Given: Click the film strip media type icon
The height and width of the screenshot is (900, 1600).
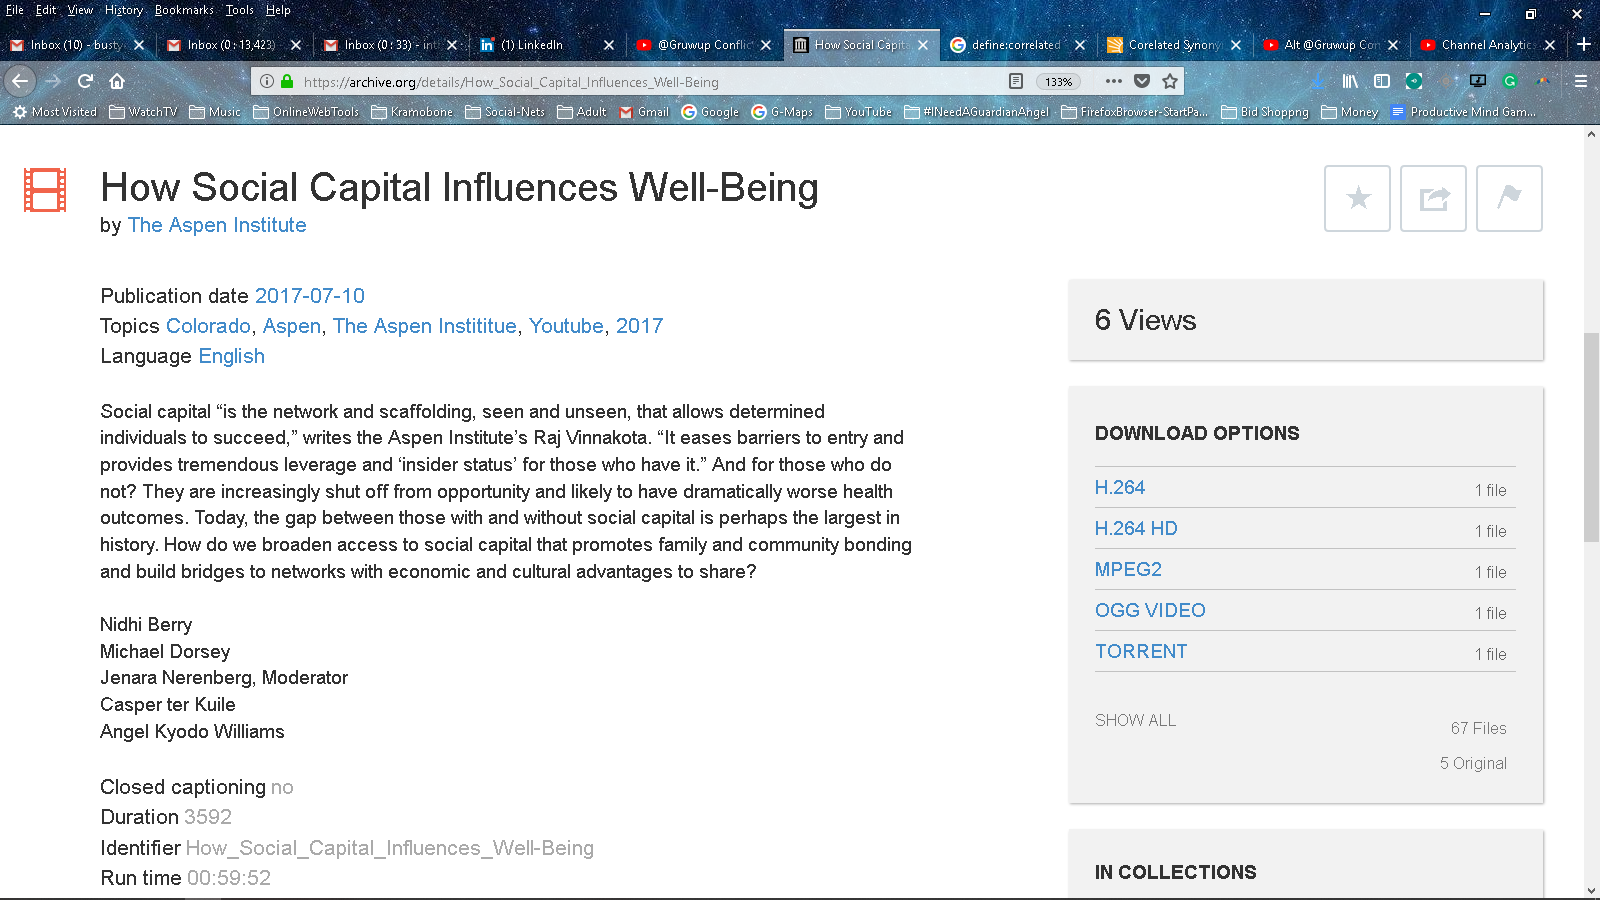Looking at the screenshot, I should (x=45, y=190).
